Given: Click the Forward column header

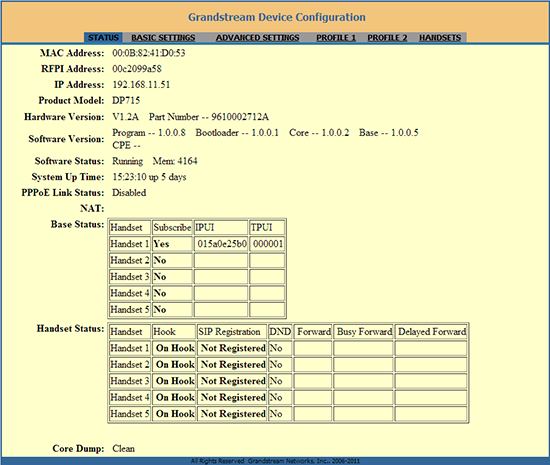Looking at the screenshot, I should pos(313,332).
